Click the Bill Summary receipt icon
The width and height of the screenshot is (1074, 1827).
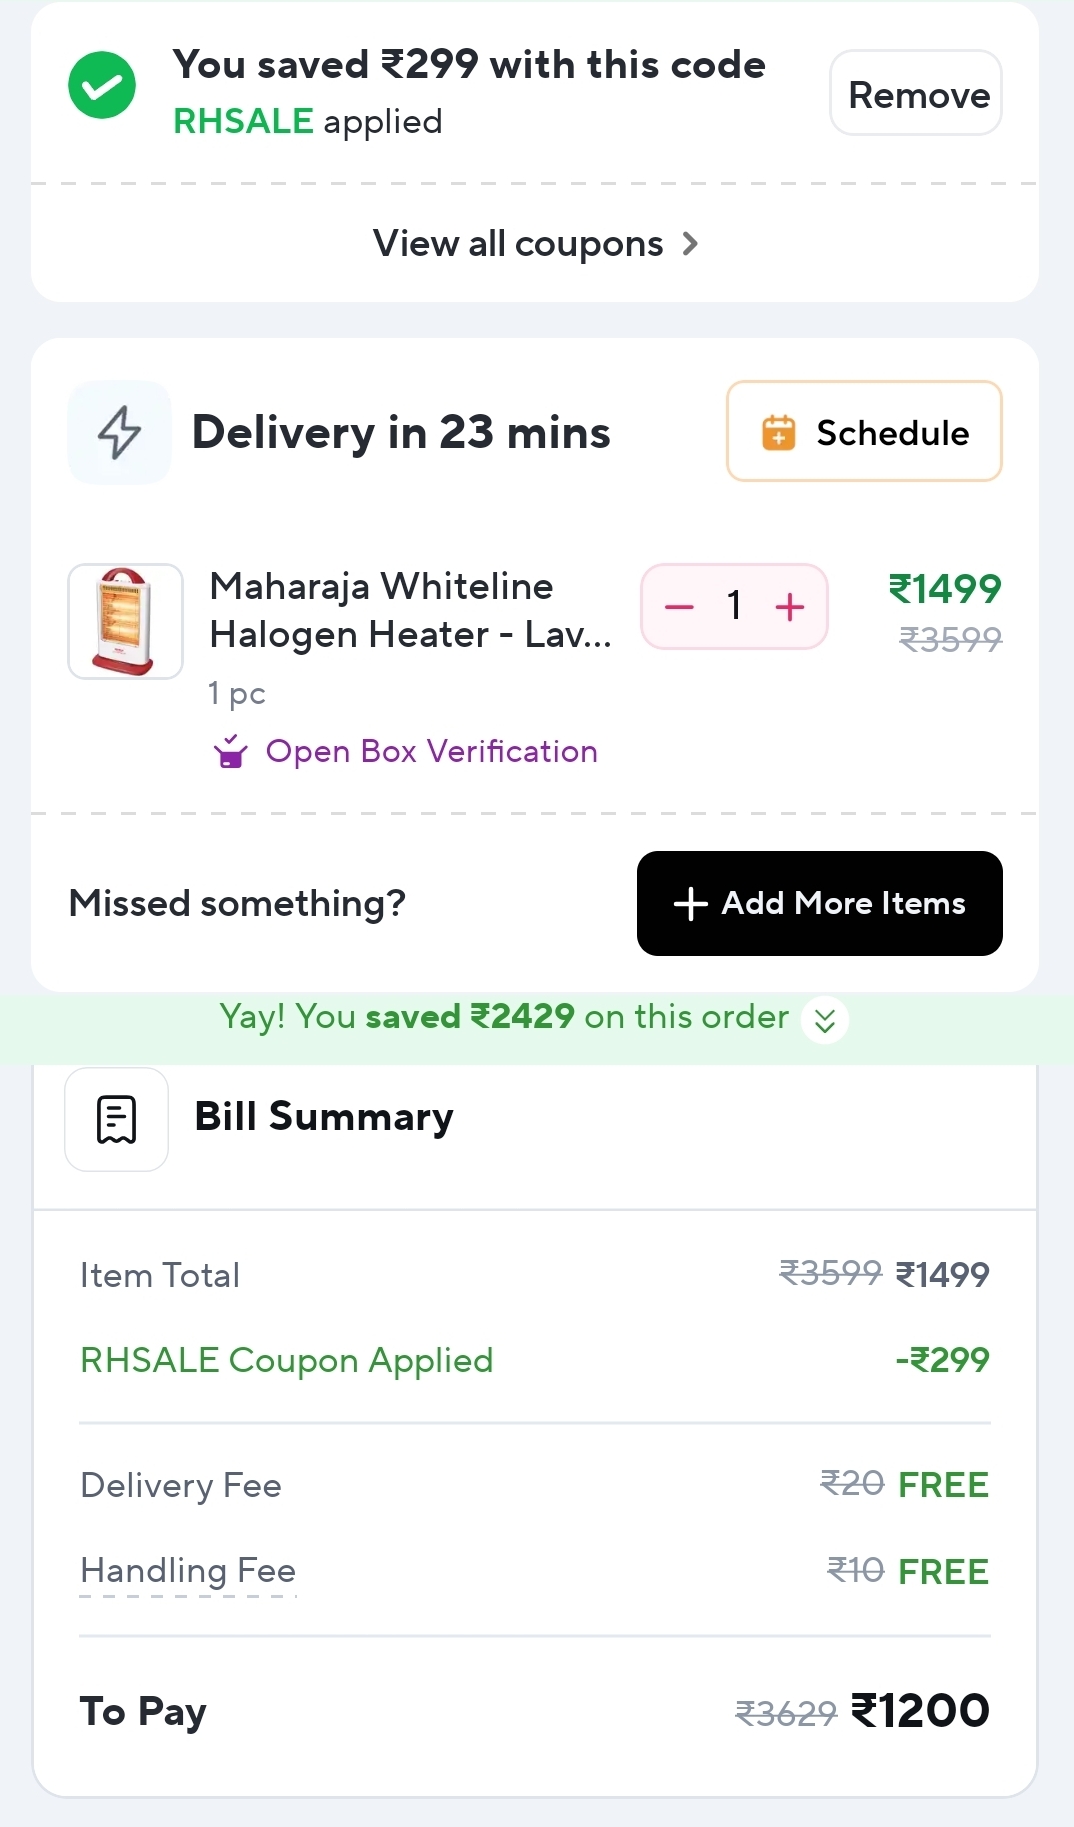[116, 1119]
